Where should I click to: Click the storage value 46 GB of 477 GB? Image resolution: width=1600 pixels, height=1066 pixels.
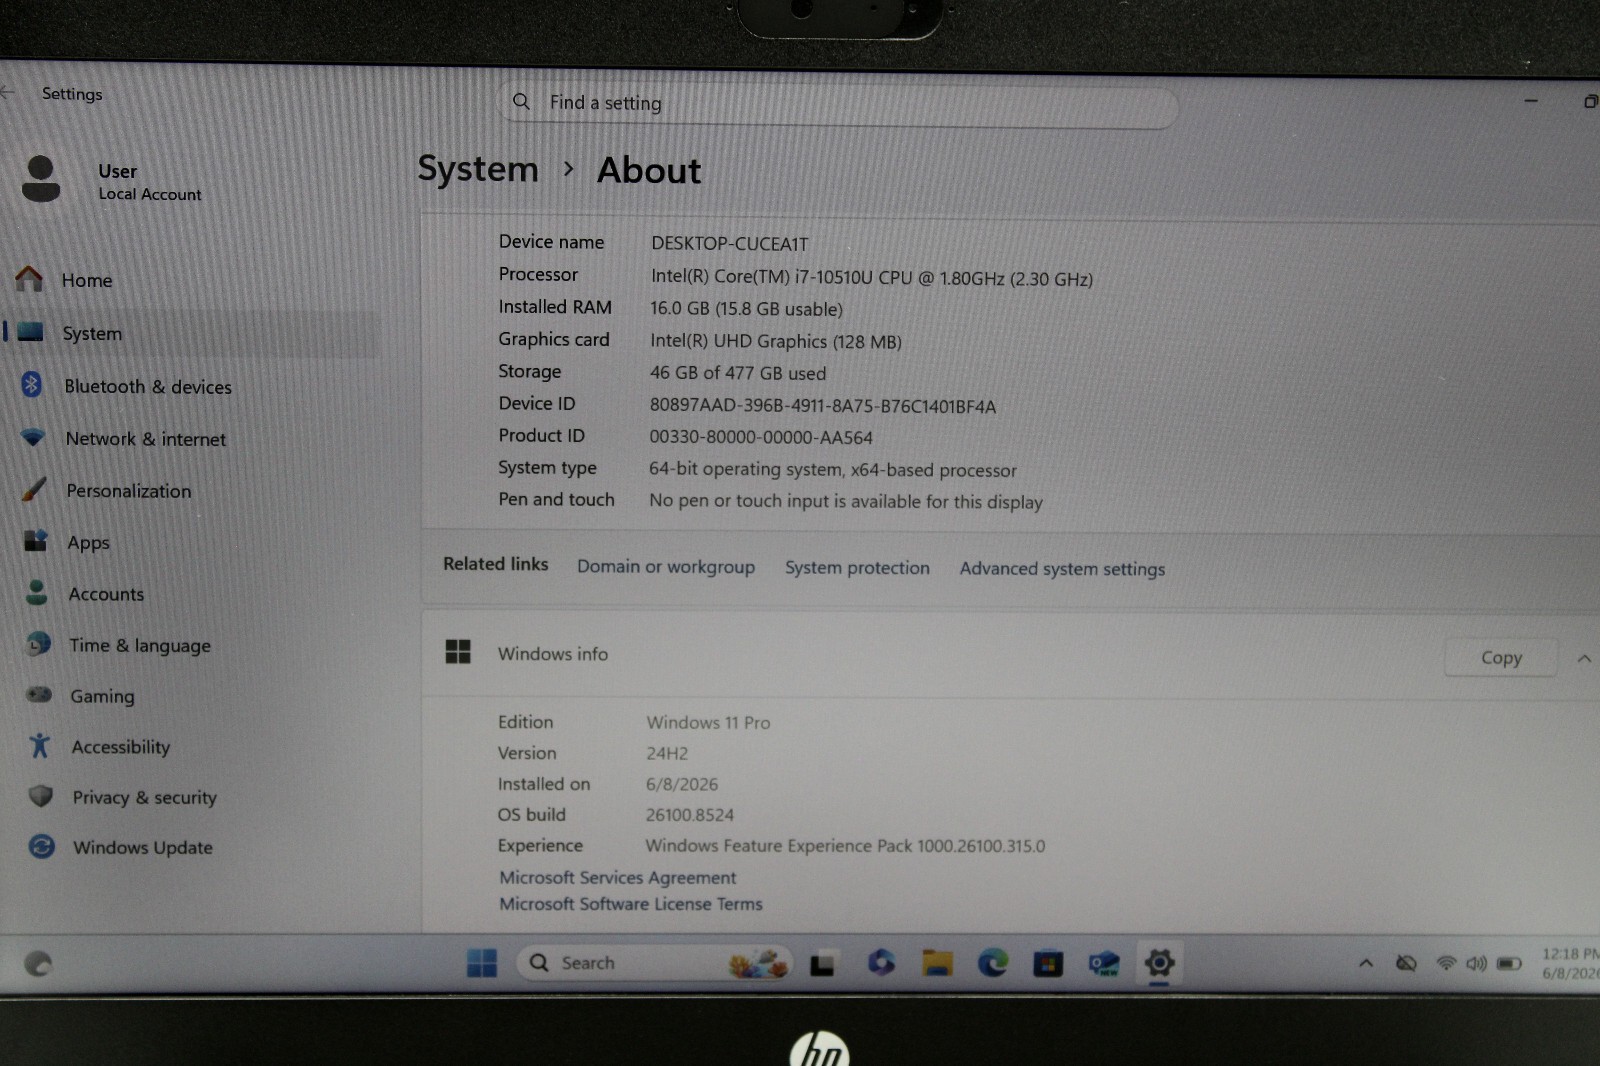[x=738, y=373]
